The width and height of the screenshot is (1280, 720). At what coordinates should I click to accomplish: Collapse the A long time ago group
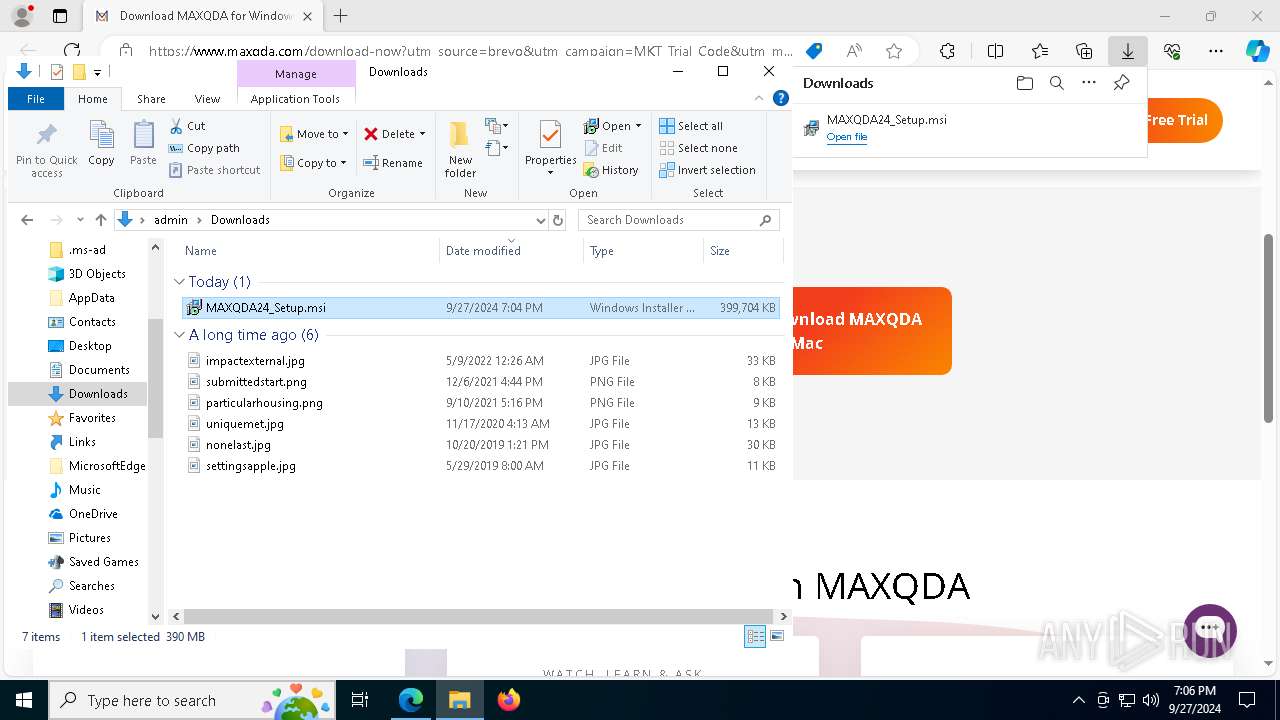click(179, 335)
